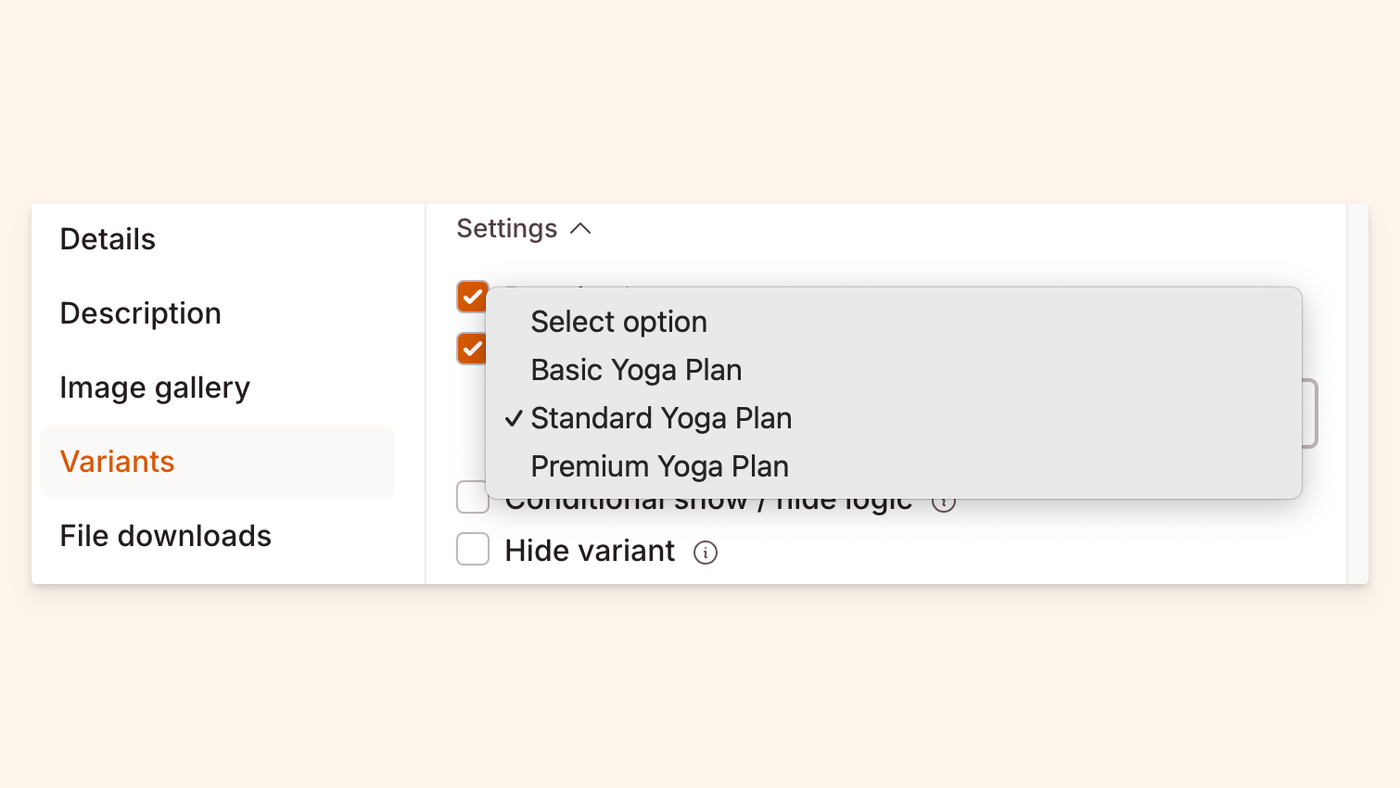
Task: Click the vertical scrollbar at panel's right edge
Action: 1357,394
